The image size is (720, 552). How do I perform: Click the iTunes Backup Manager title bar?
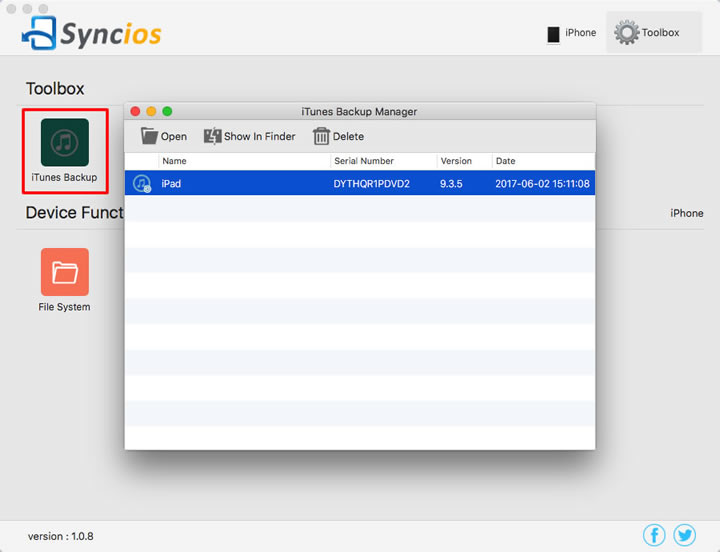(359, 112)
